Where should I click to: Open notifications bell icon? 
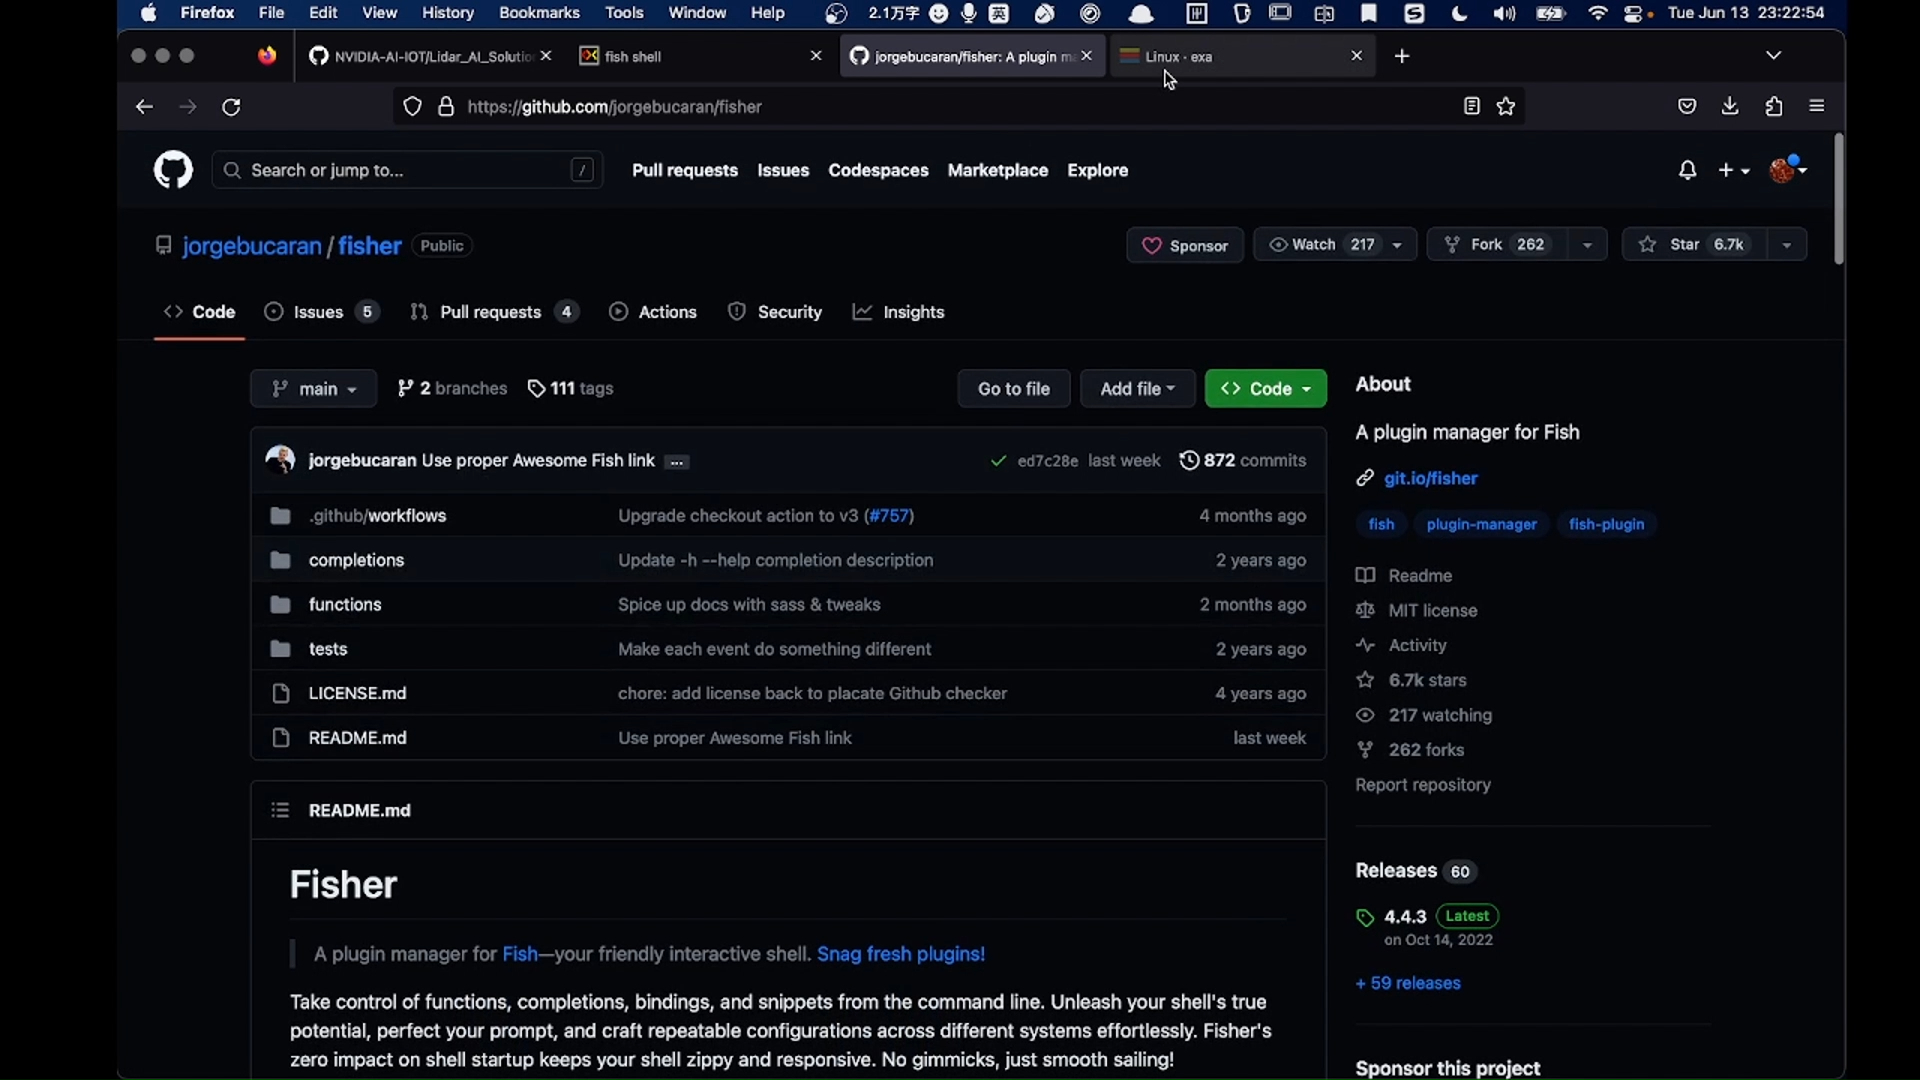coord(1687,171)
